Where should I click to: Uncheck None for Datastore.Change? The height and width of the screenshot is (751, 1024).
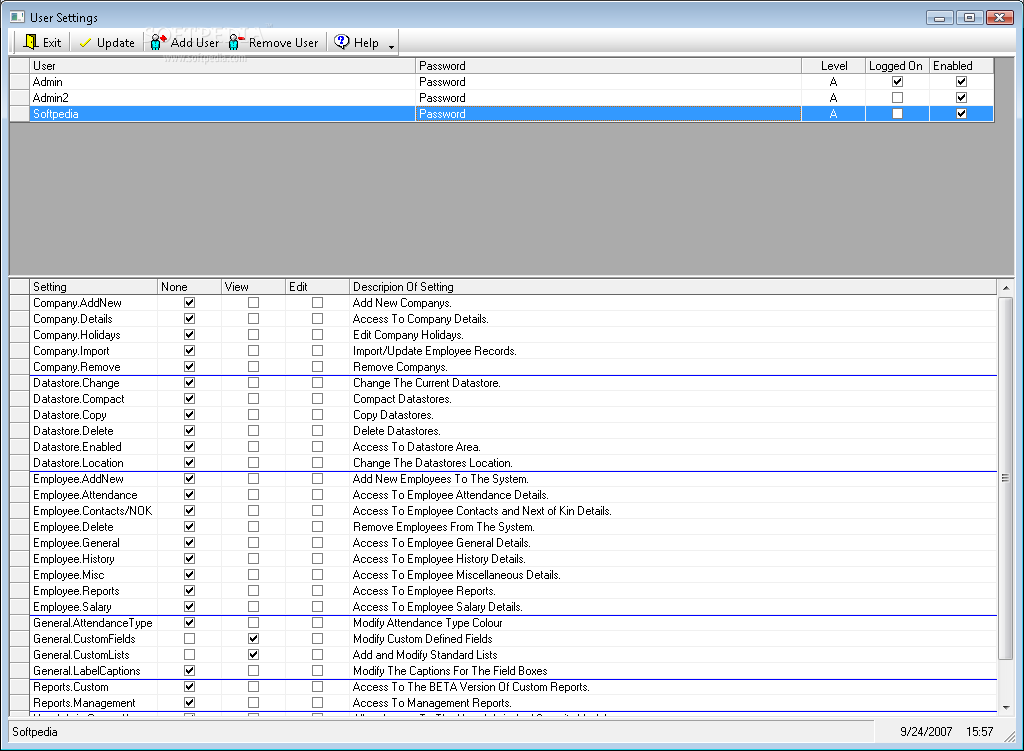[189, 383]
